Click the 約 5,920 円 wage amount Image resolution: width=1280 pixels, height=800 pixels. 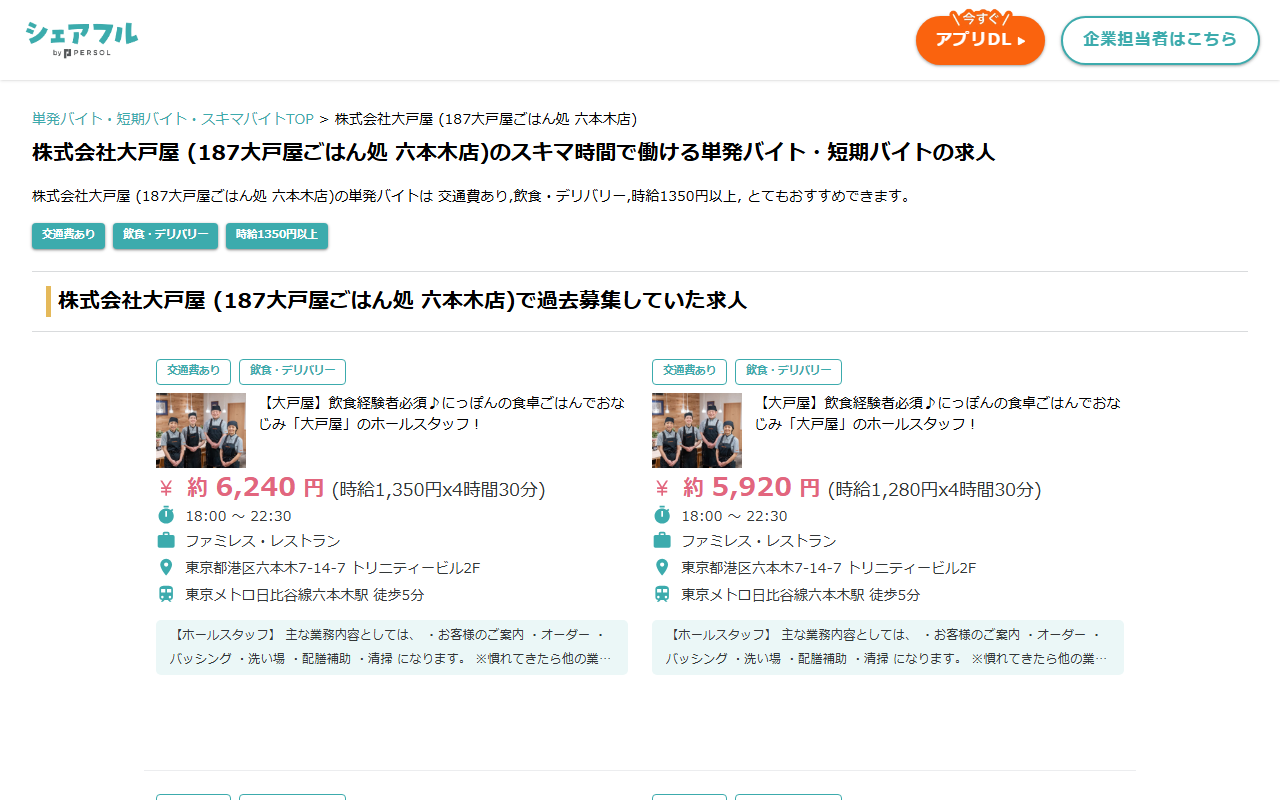tap(751, 488)
